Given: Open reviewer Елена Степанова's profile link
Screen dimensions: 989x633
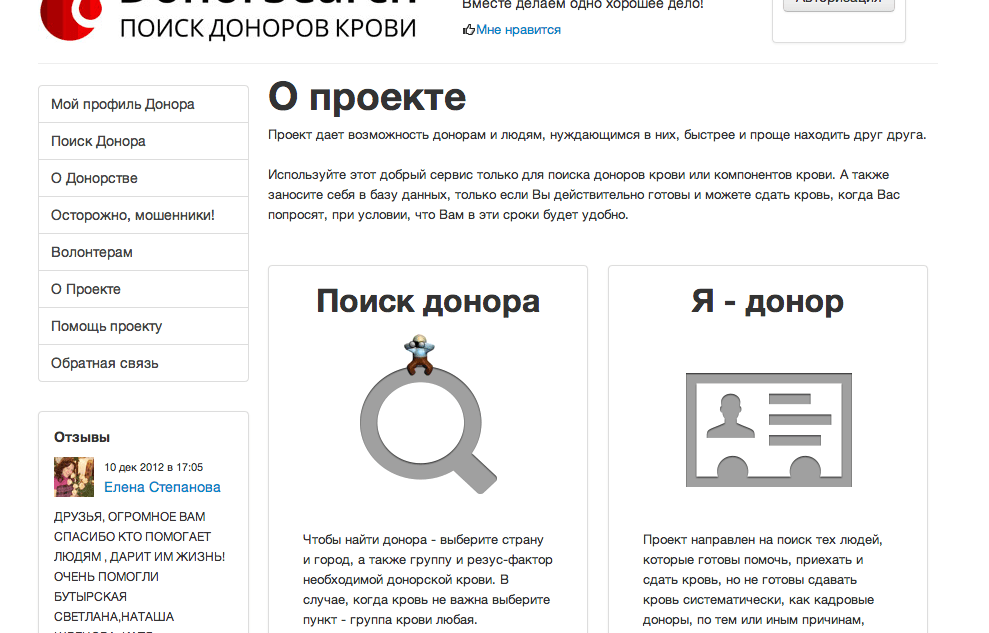Looking at the screenshot, I should [162, 487].
